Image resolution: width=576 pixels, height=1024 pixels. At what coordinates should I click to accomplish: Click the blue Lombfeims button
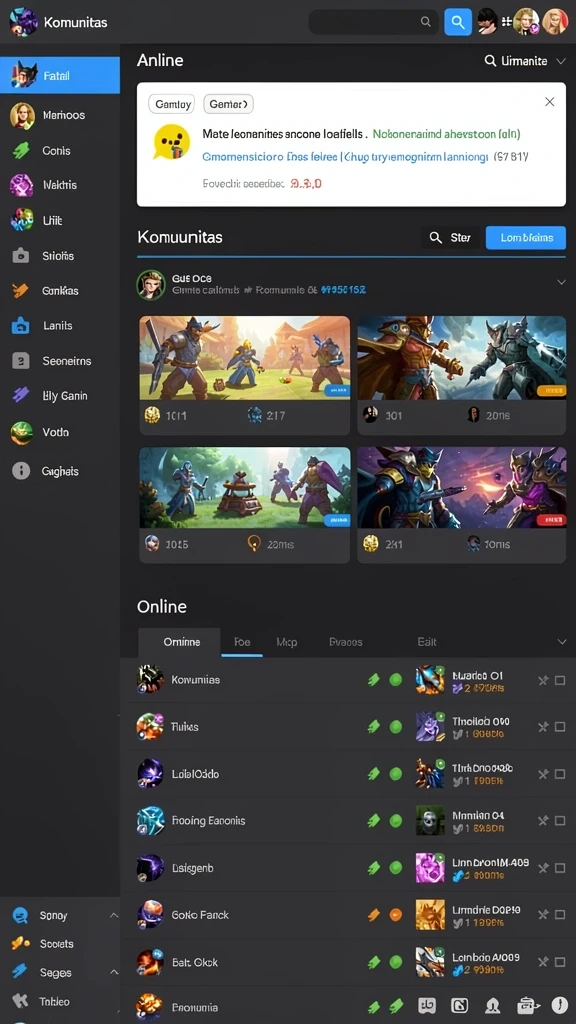pyautogui.click(x=526, y=238)
